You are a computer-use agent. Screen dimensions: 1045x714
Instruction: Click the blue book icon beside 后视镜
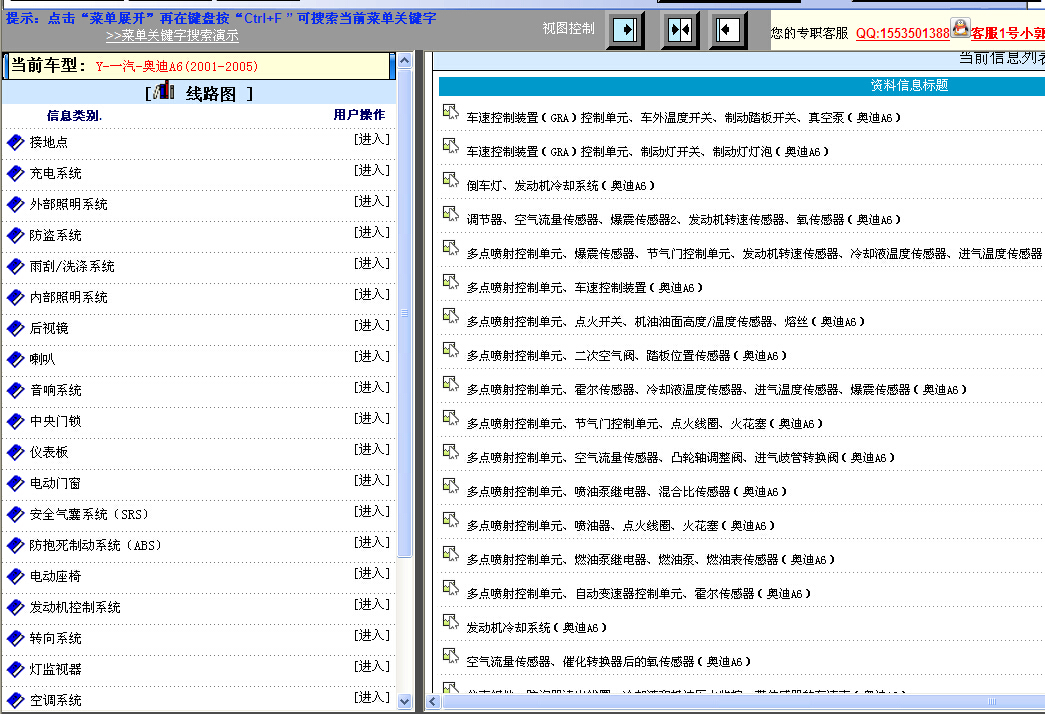(15, 328)
